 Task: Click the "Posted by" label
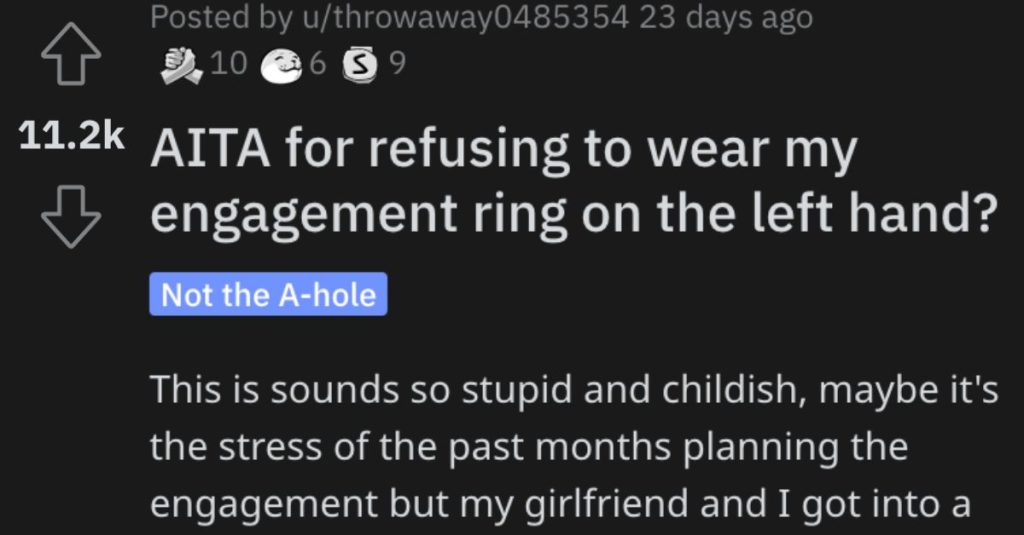click(216, 17)
